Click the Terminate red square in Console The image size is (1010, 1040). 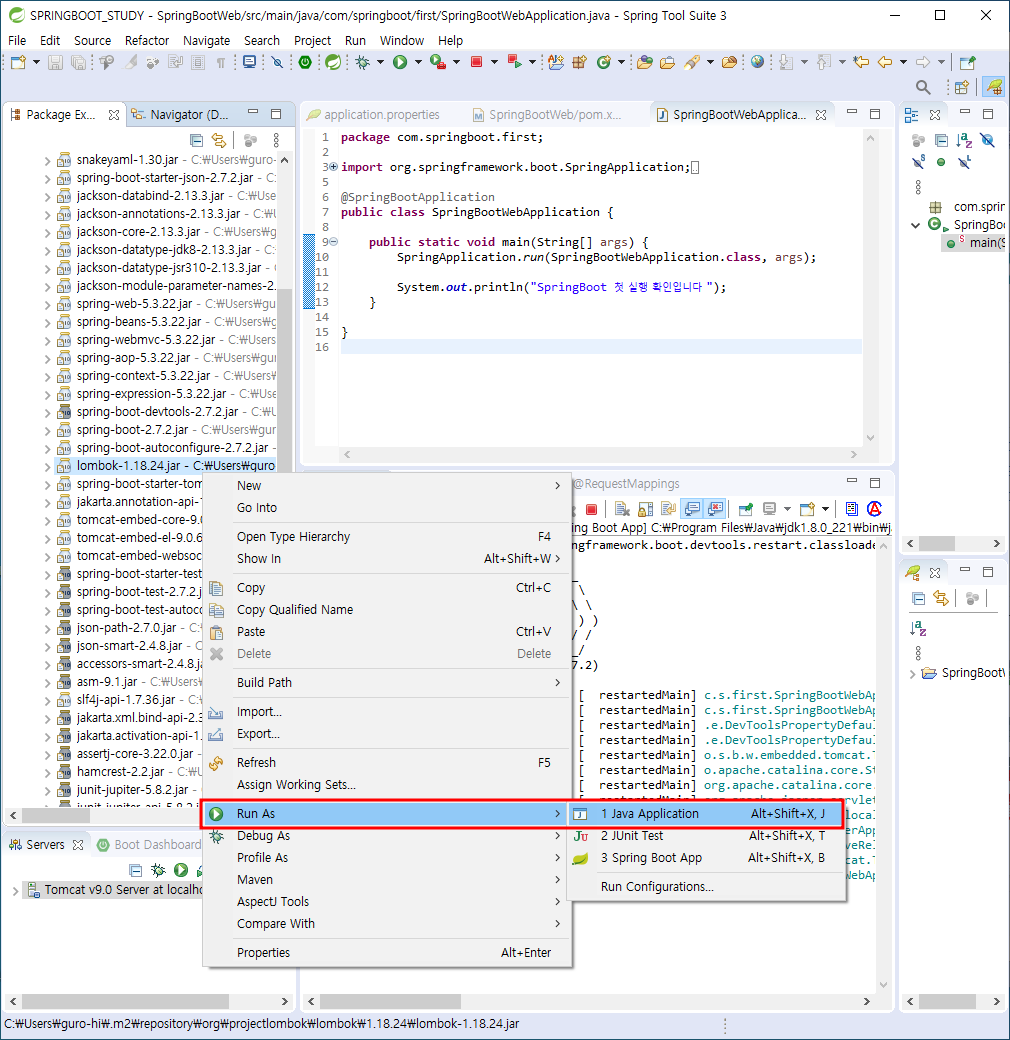coord(592,509)
